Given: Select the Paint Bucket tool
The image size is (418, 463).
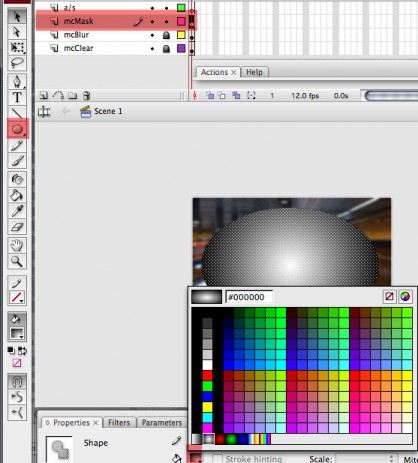Looking at the screenshot, I should tap(17, 195).
